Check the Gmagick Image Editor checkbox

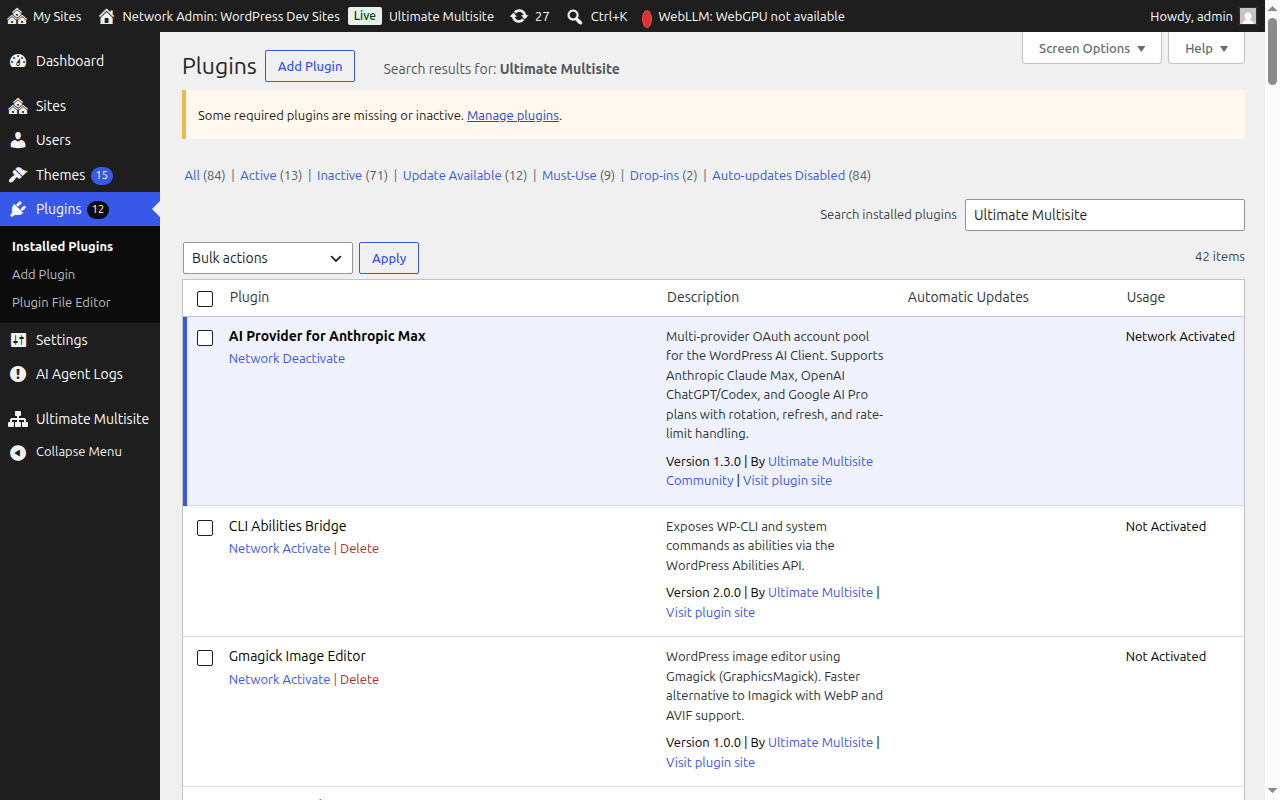(x=205, y=658)
